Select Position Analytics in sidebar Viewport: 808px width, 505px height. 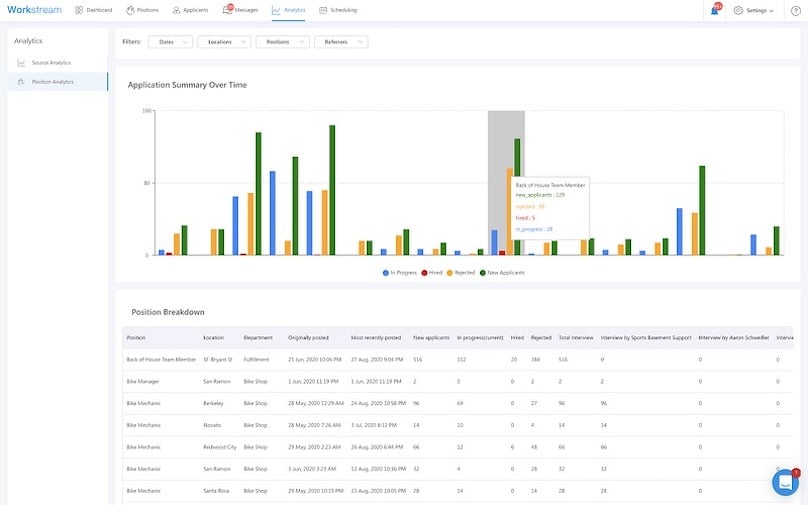[x=52, y=81]
